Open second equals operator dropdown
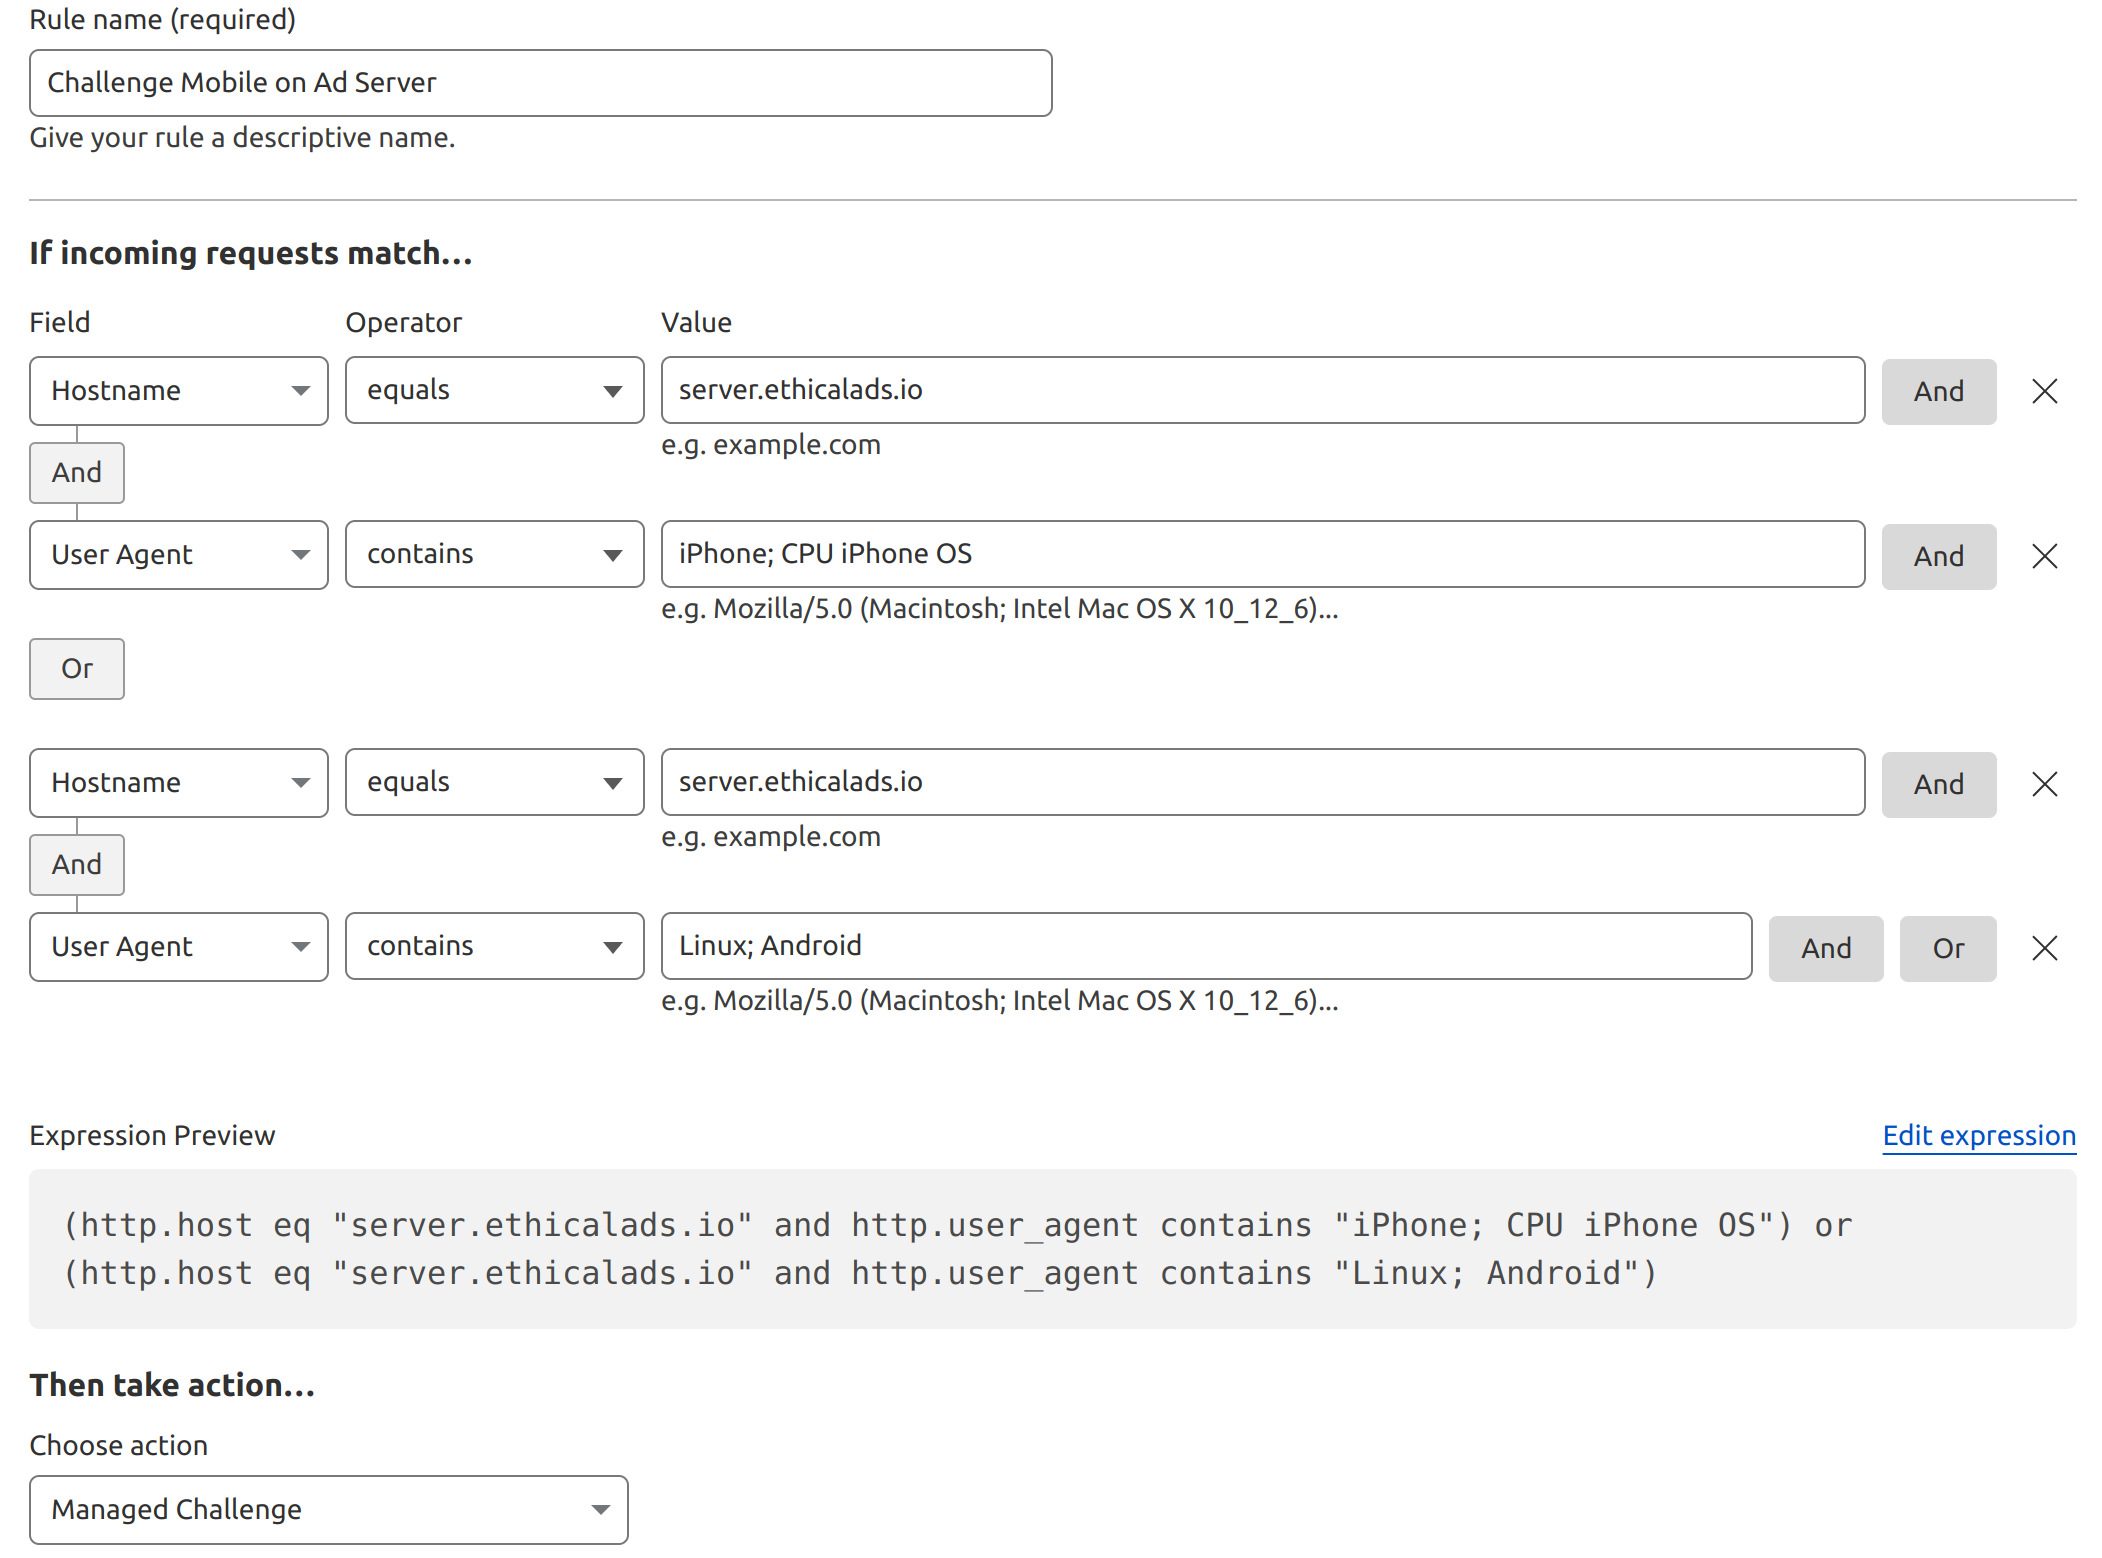The height and width of the screenshot is (1558, 2102). click(x=494, y=782)
